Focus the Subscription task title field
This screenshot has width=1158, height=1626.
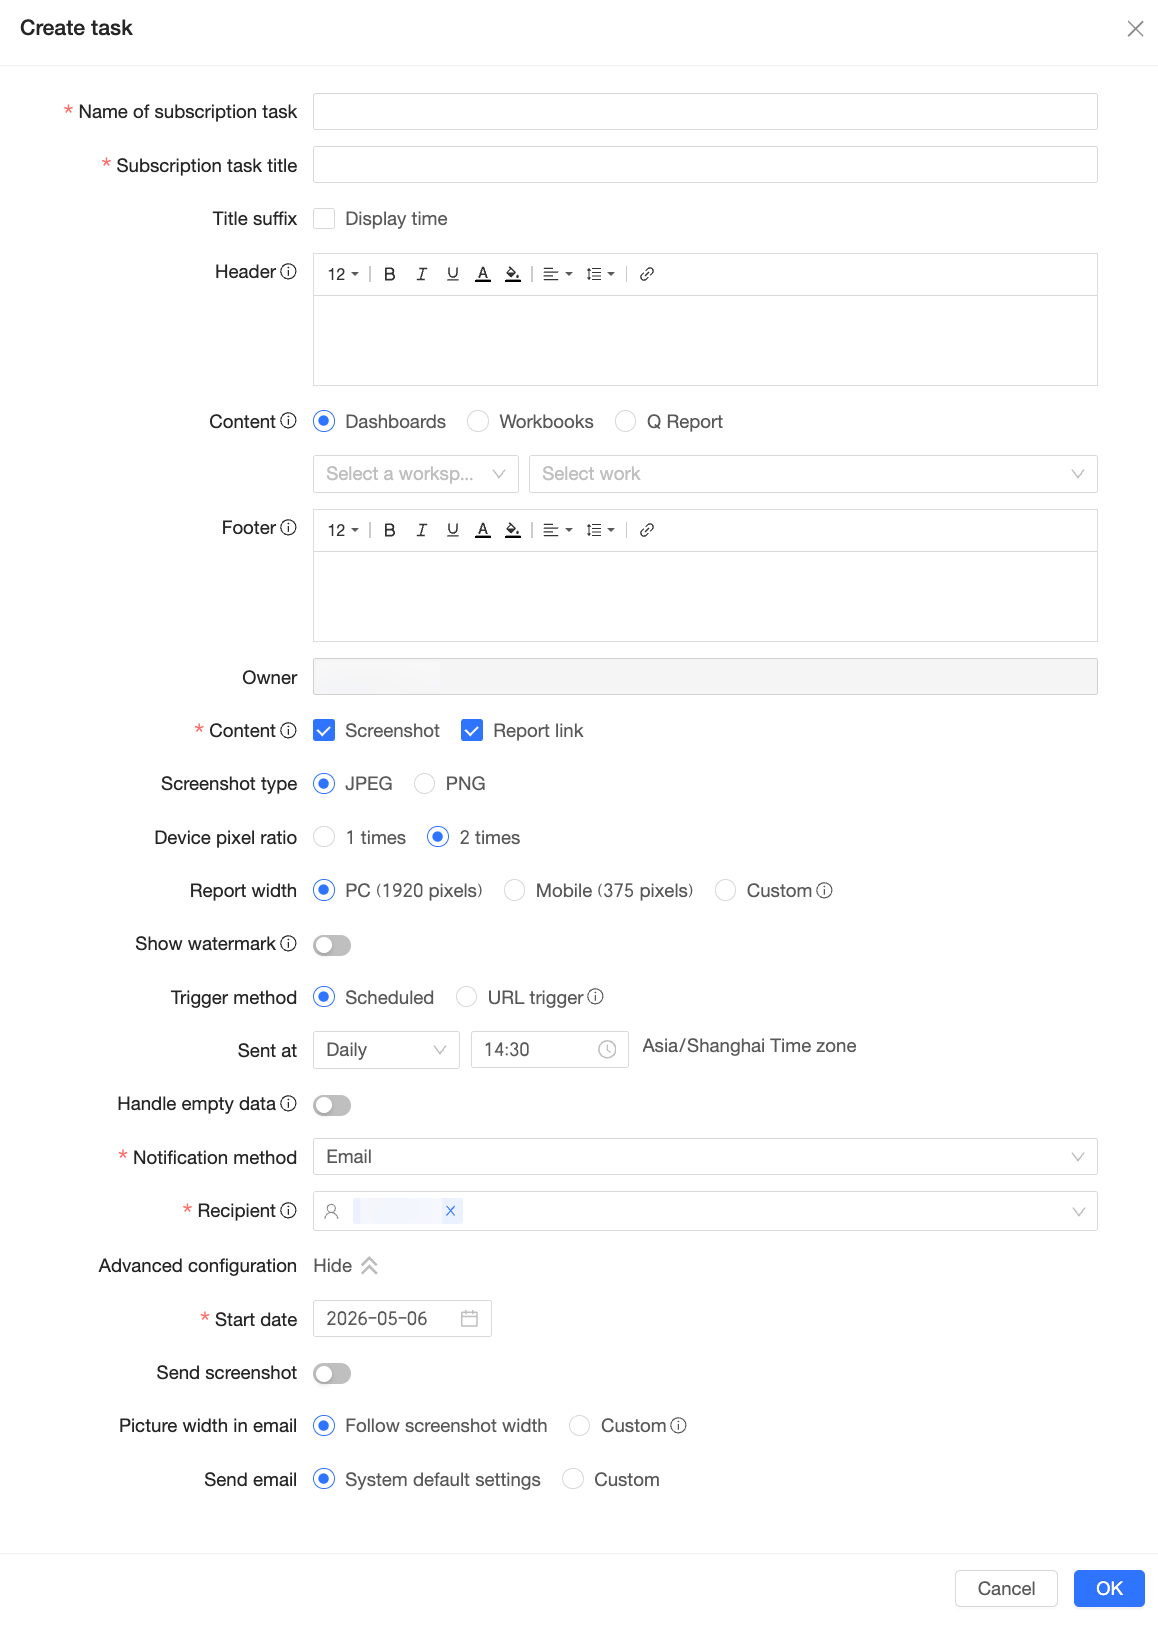pyautogui.click(x=705, y=165)
